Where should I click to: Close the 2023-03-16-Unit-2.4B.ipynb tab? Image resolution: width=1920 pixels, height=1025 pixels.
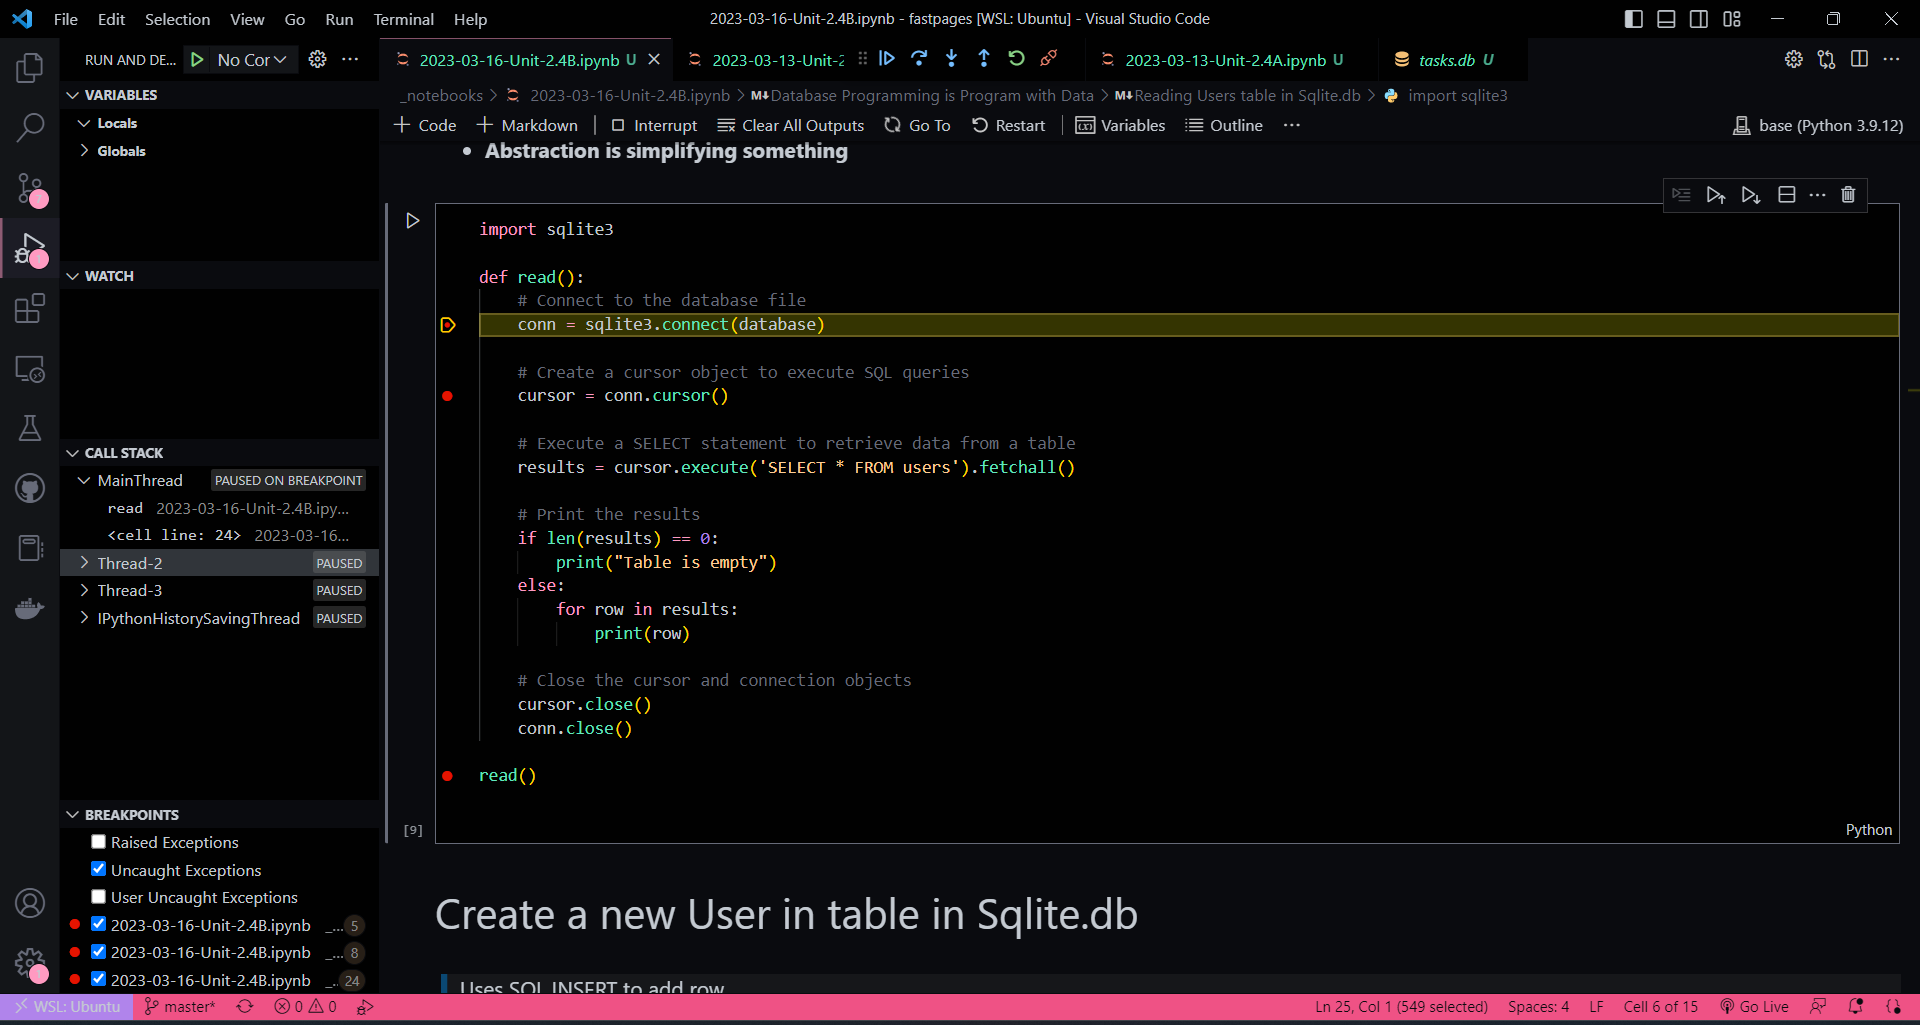(x=654, y=60)
